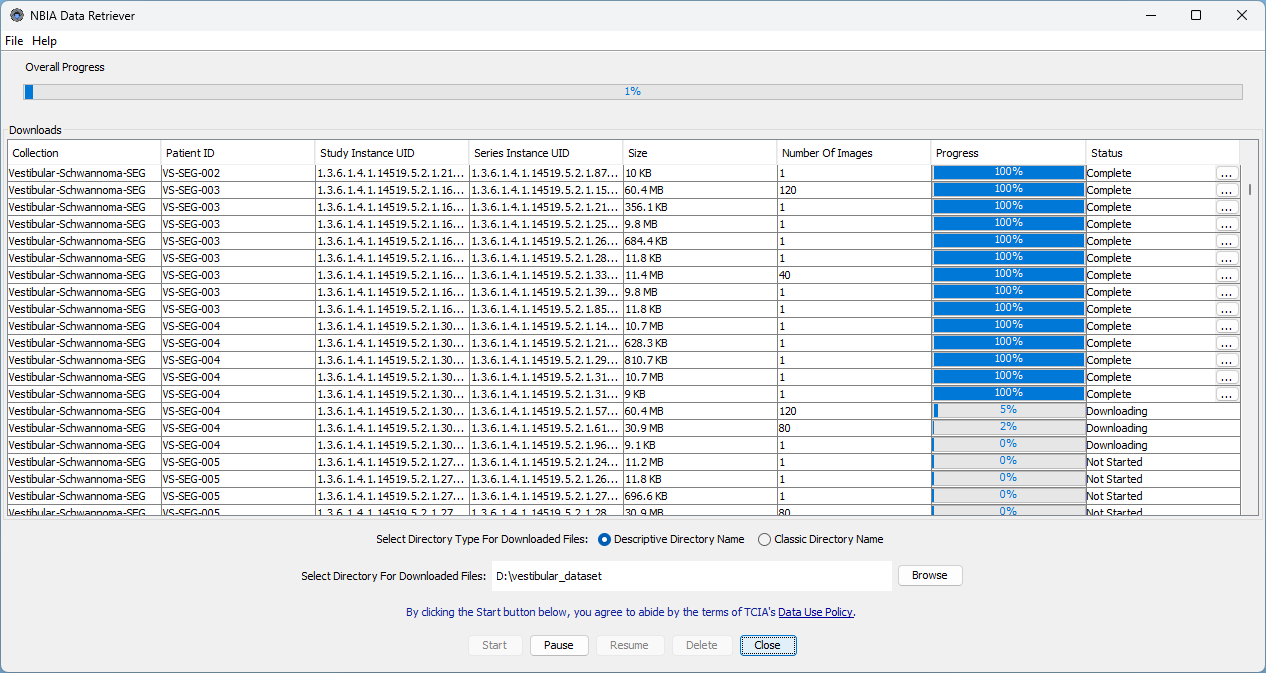Click the download directory field showing D:\vestibular_dataset
1266x673 pixels.
click(691, 576)
